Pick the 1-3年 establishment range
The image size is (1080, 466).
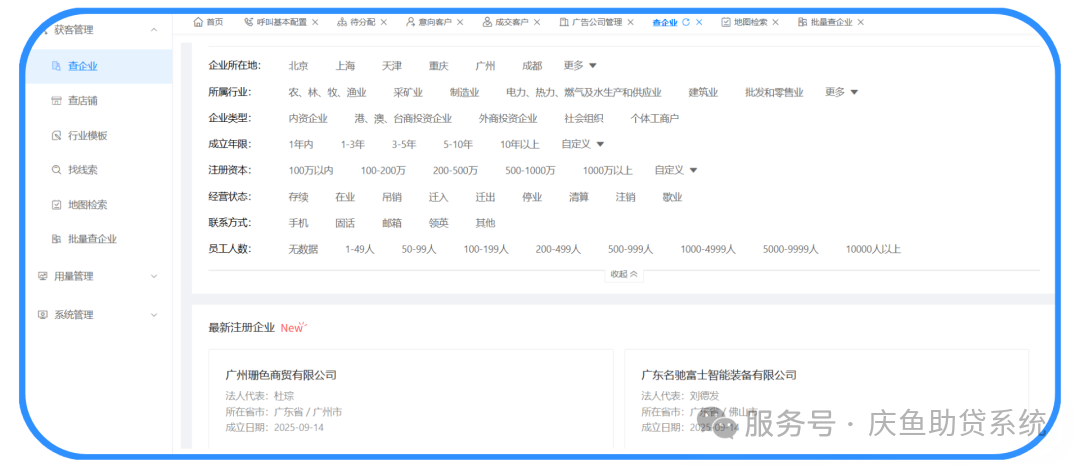click(x=353, y=145)
